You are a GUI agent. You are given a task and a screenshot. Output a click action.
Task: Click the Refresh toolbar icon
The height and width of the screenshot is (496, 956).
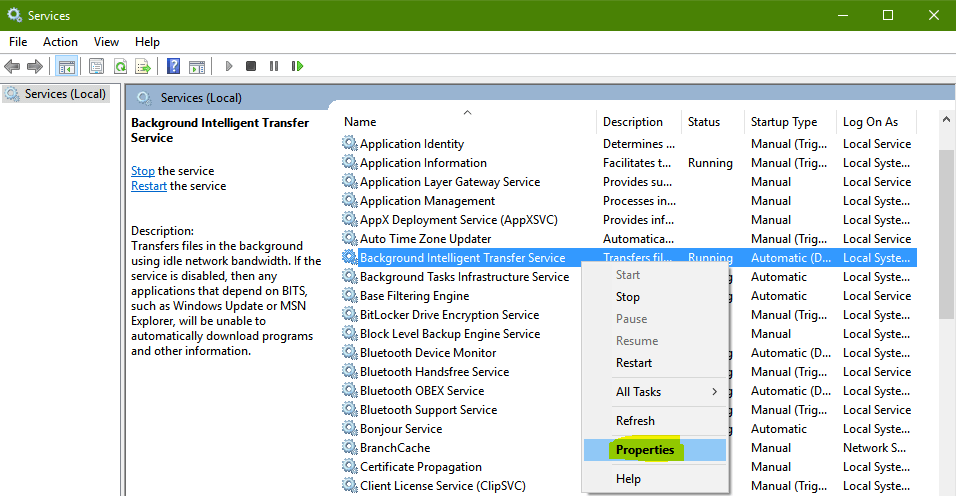coord(120,66)
